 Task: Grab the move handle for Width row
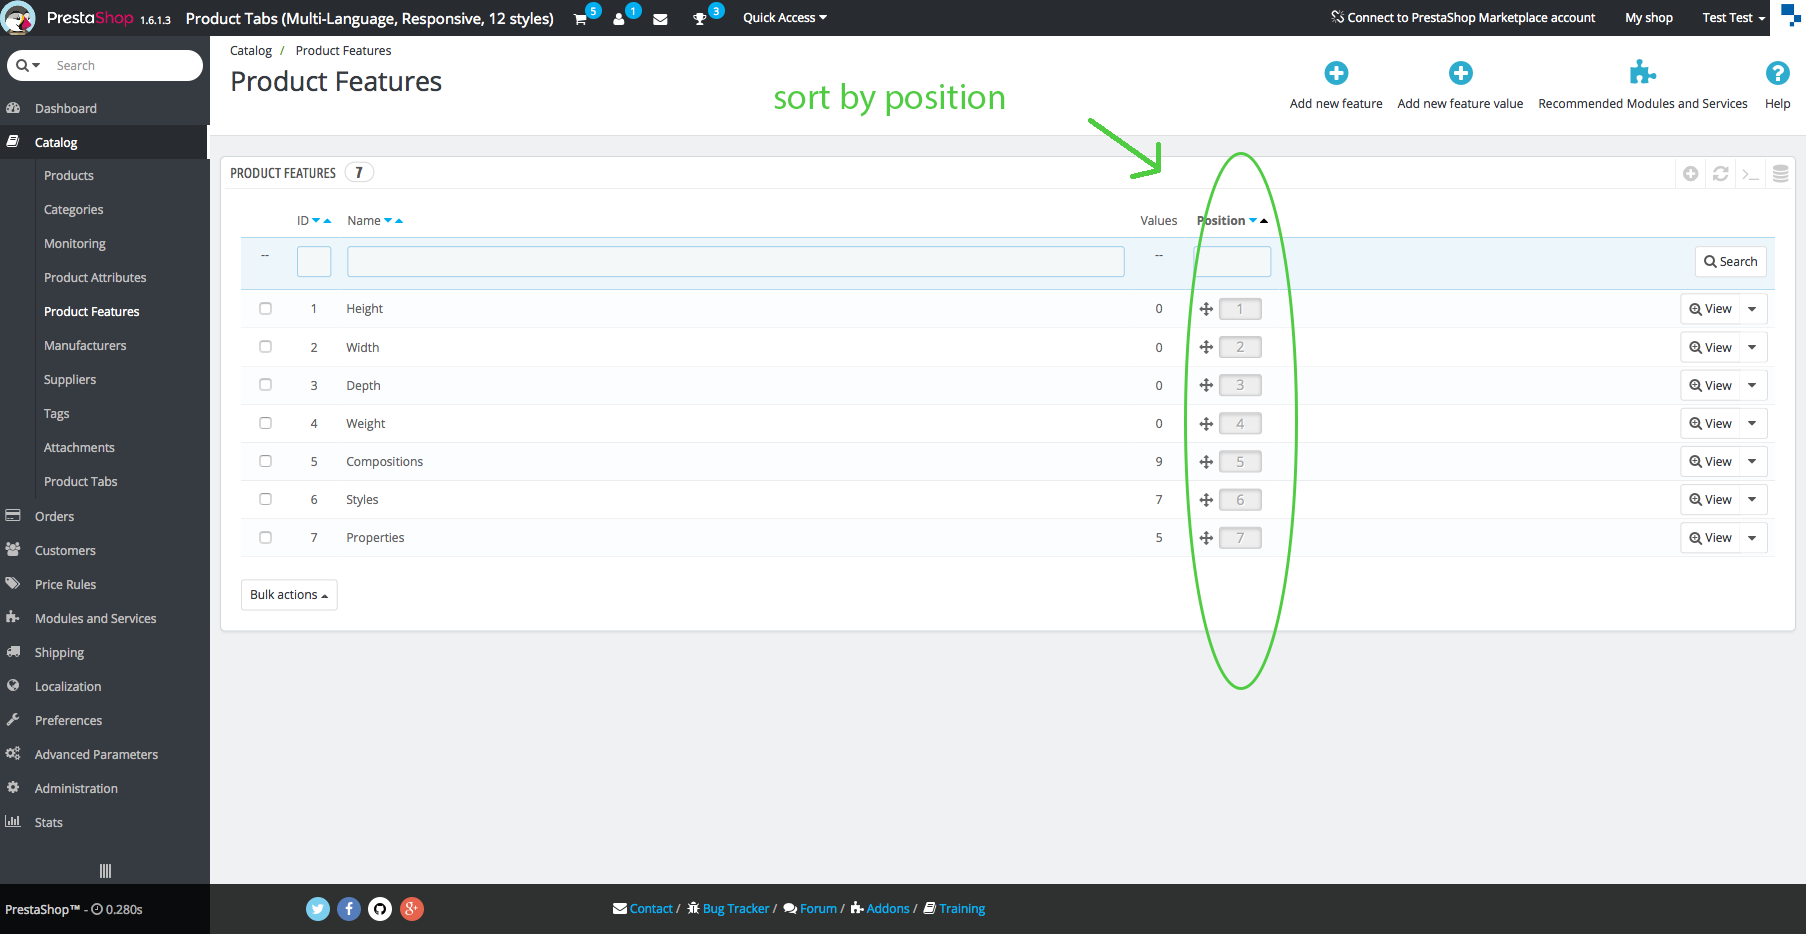pos(1206,347)
